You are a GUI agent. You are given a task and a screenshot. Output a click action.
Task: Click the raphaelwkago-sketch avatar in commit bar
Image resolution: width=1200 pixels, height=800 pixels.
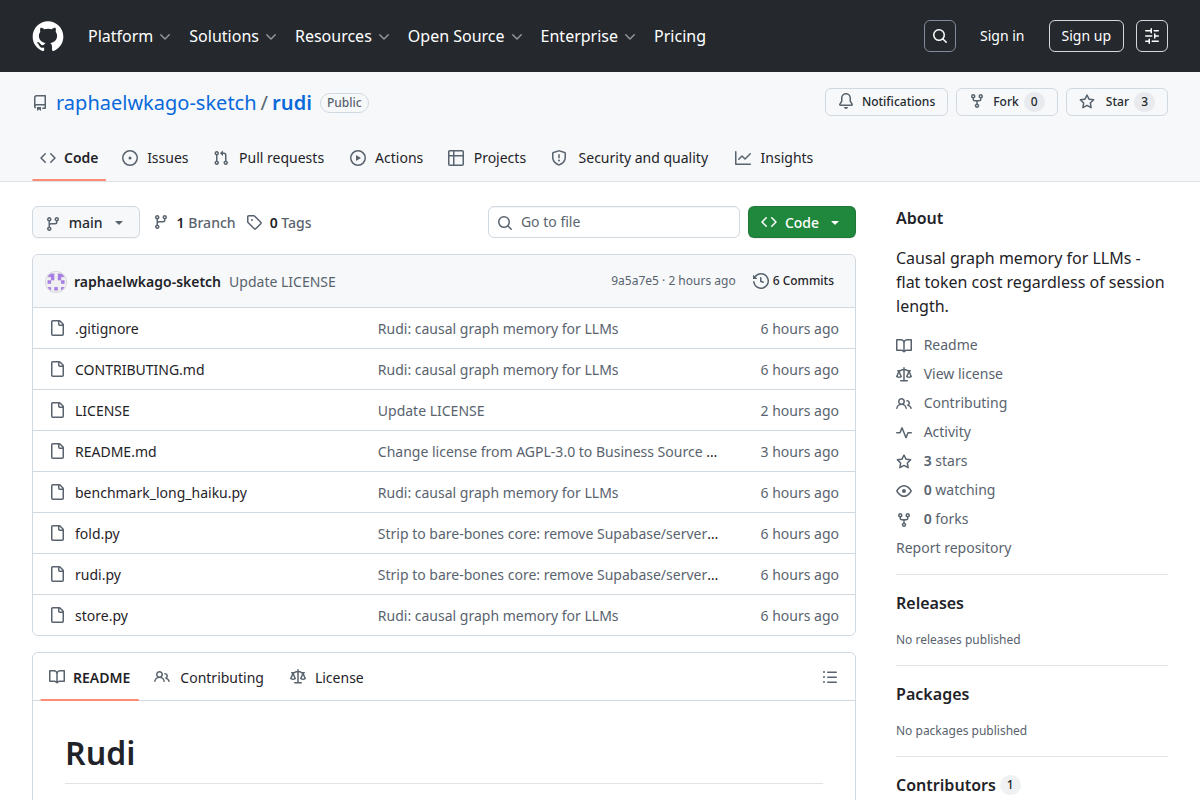pos(56,282)
